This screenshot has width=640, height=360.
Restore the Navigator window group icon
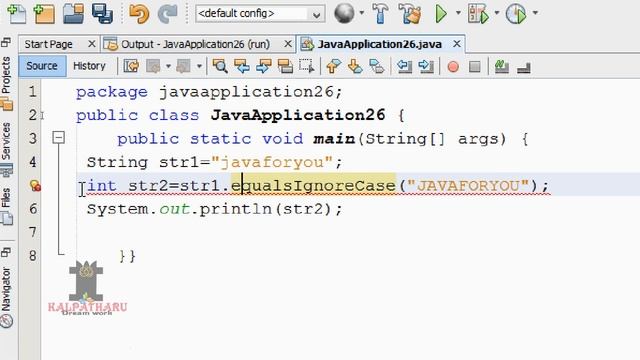(x=6, y=253)
